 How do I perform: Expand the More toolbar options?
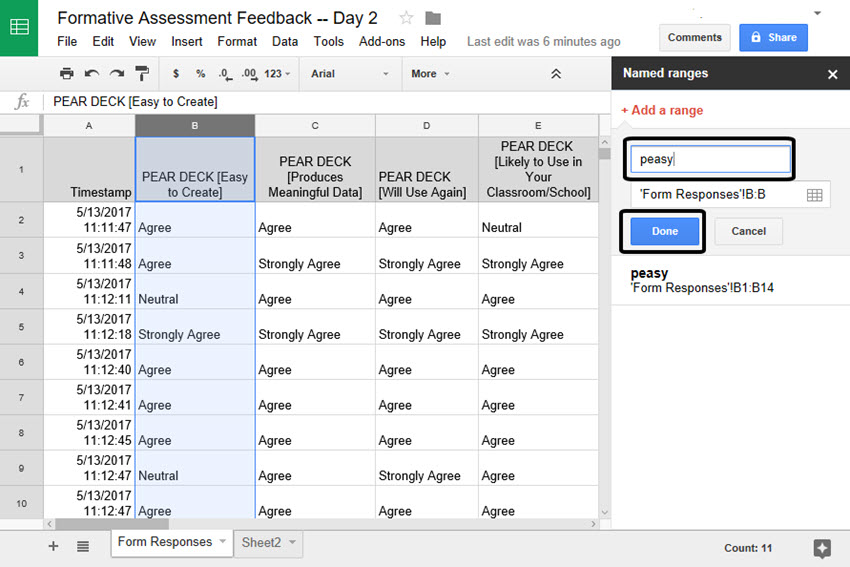[x=430, y=74]
